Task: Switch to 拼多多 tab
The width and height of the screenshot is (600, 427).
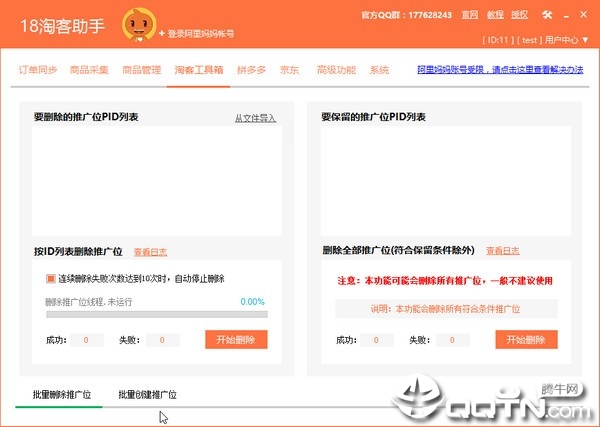Action: [x=251, y=70]
